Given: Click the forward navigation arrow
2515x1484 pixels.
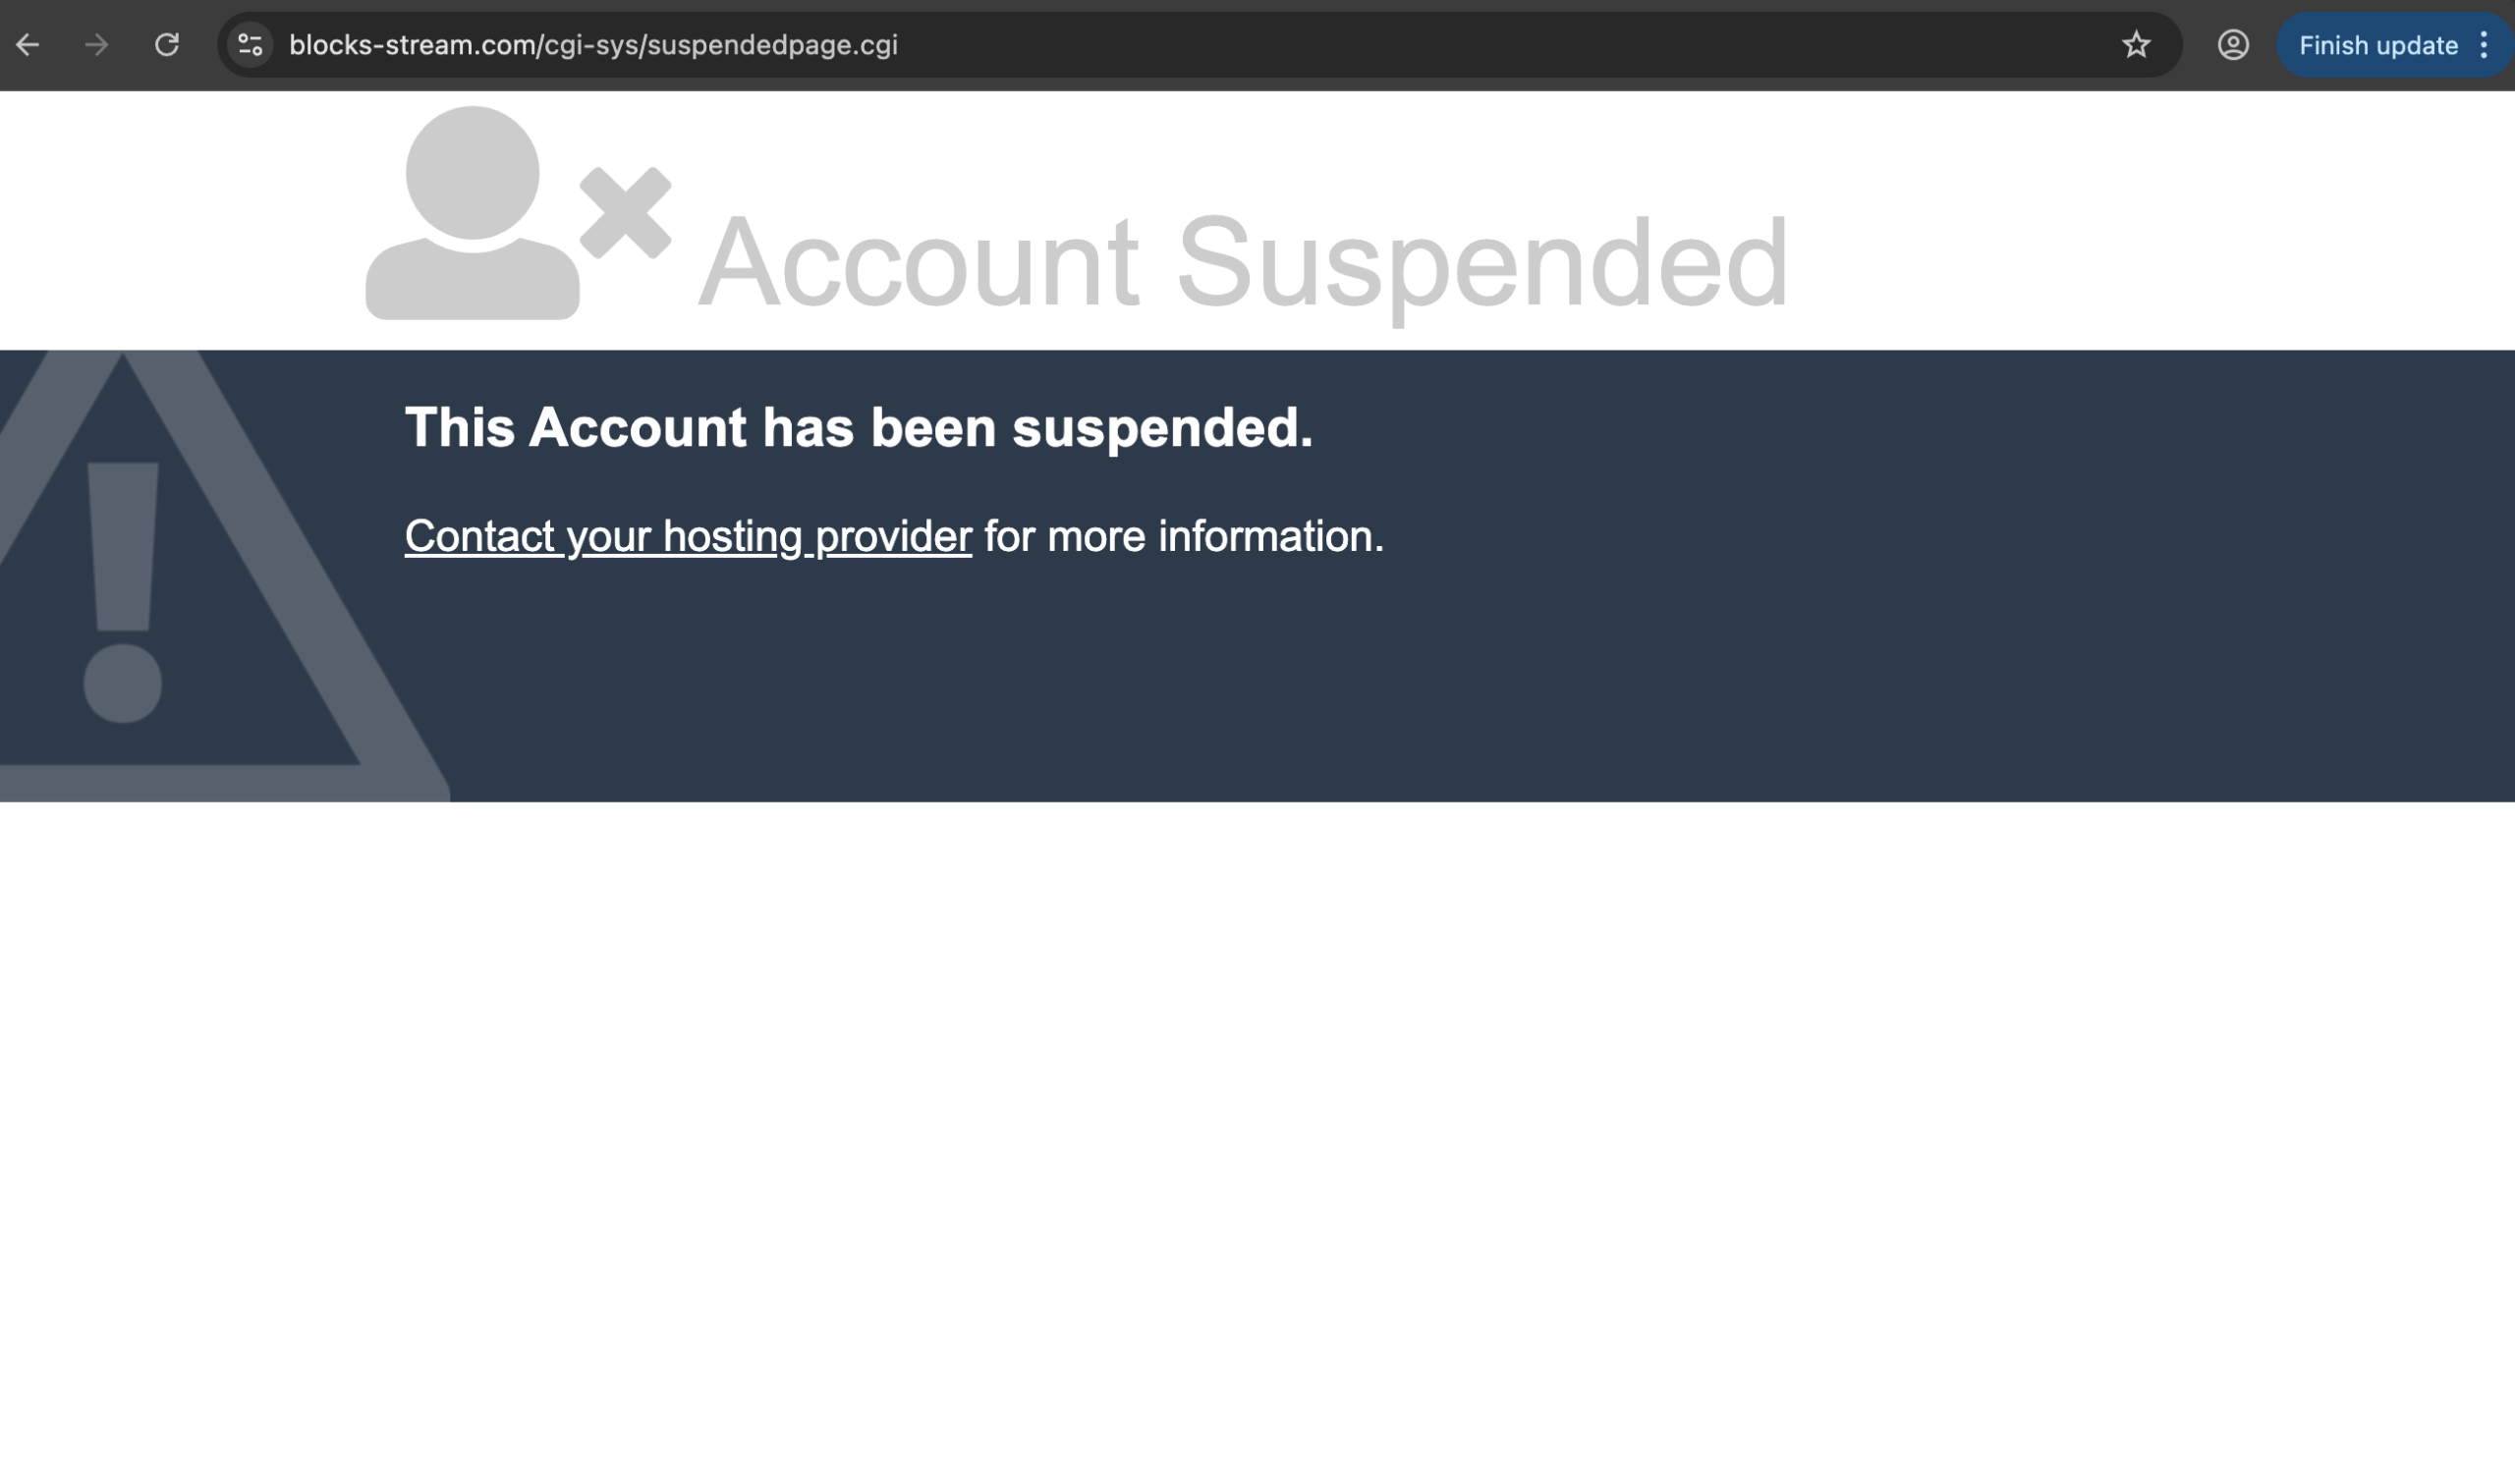Looking at the screenshot, I should pos(97,44).
